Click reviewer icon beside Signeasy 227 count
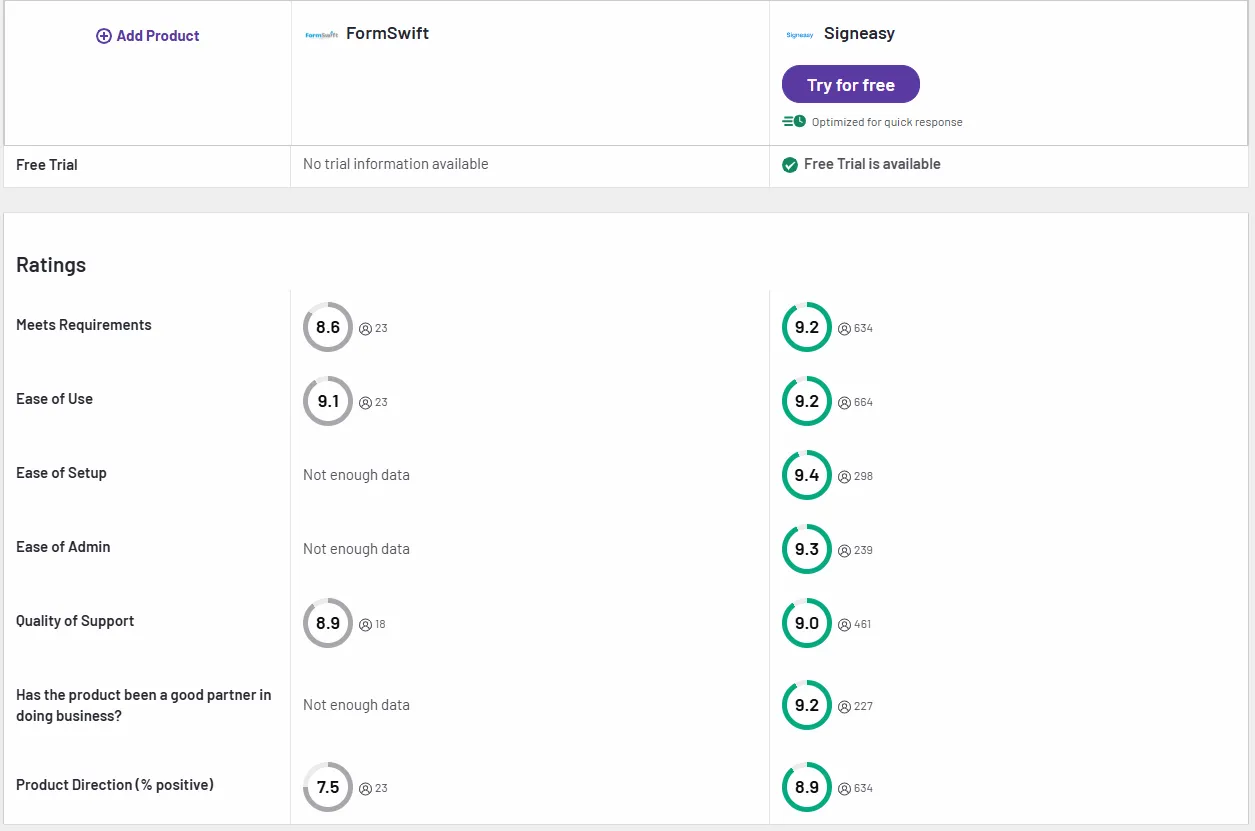Screen dimensions: 1255x831 coord(844,706)
